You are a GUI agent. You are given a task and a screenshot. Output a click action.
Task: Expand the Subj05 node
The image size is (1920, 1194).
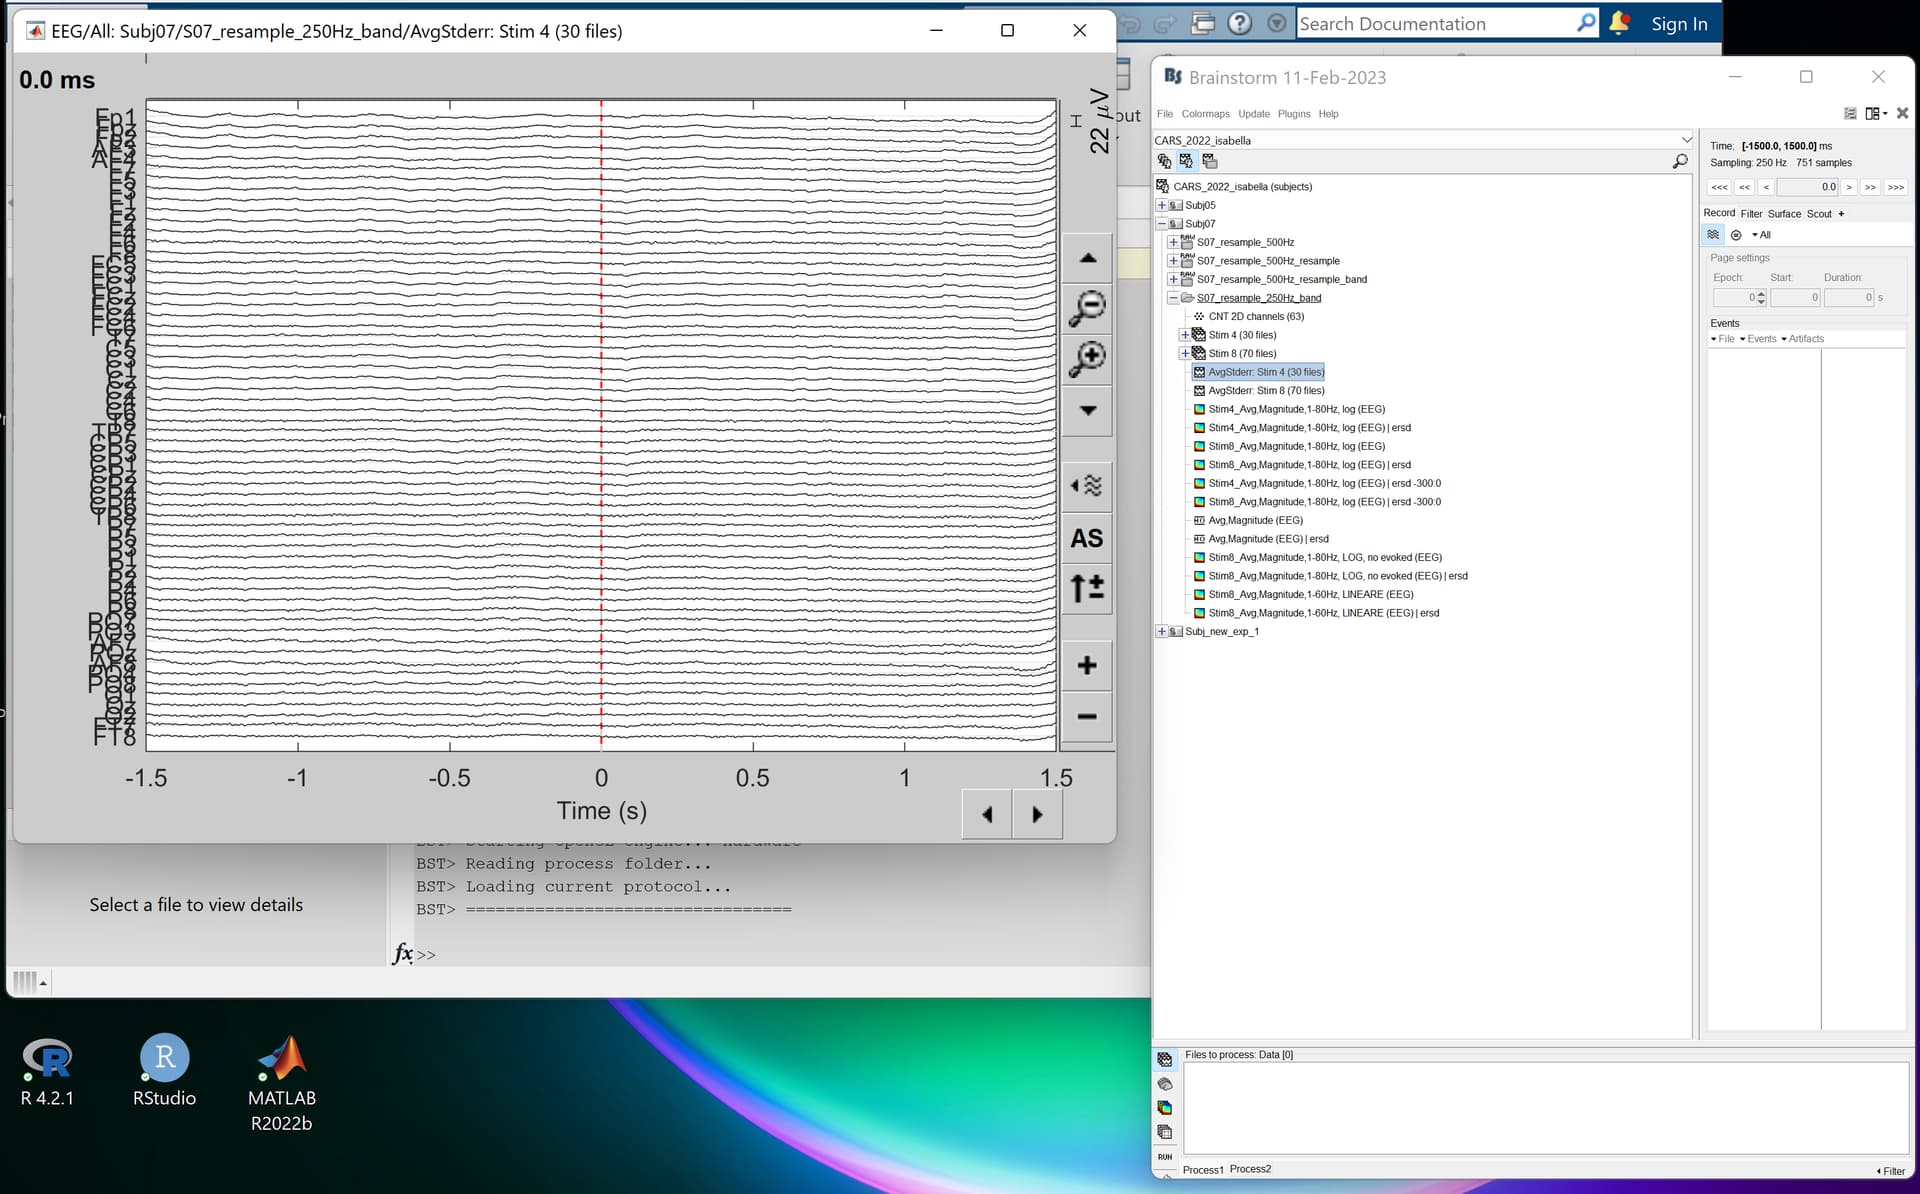click(x=1161, y=205)
